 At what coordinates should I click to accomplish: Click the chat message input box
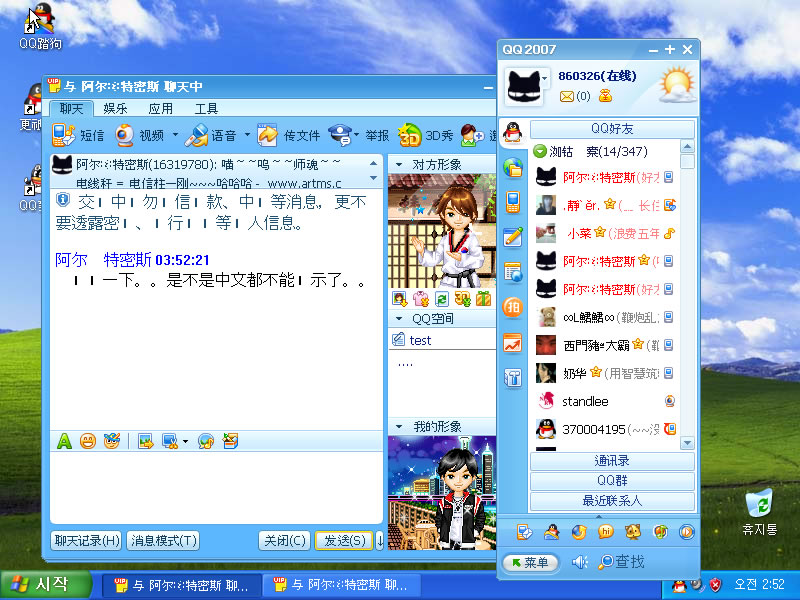(x=216, y=487)
